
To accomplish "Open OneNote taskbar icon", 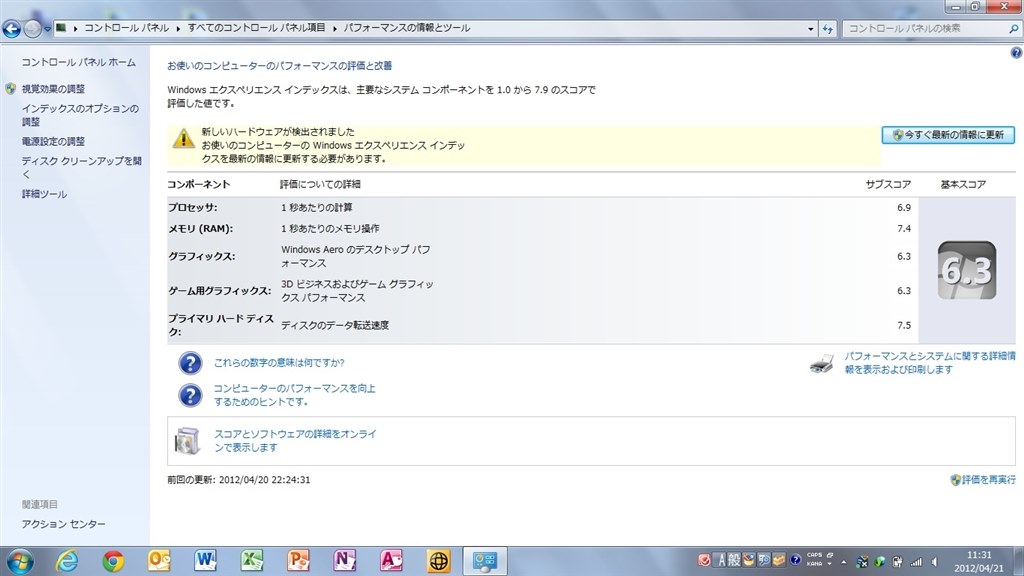I will pos(344,560).
